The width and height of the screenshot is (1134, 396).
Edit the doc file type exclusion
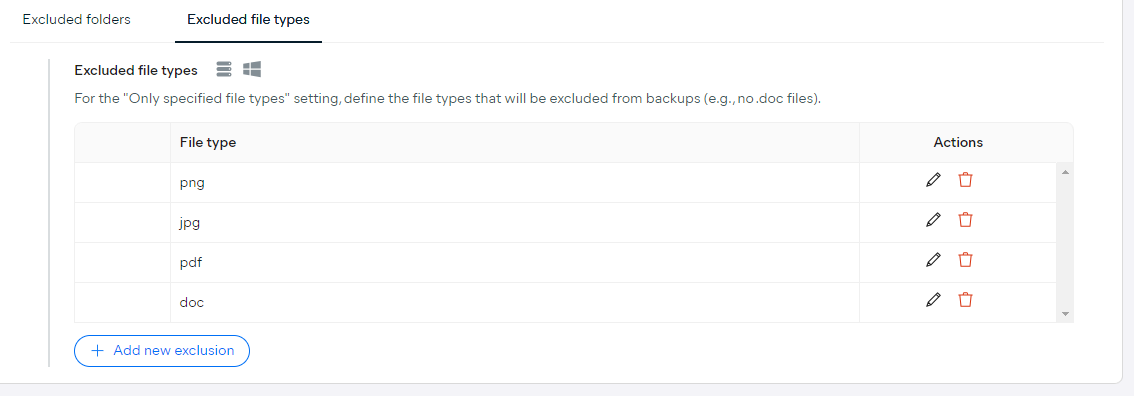pos(934,299)
